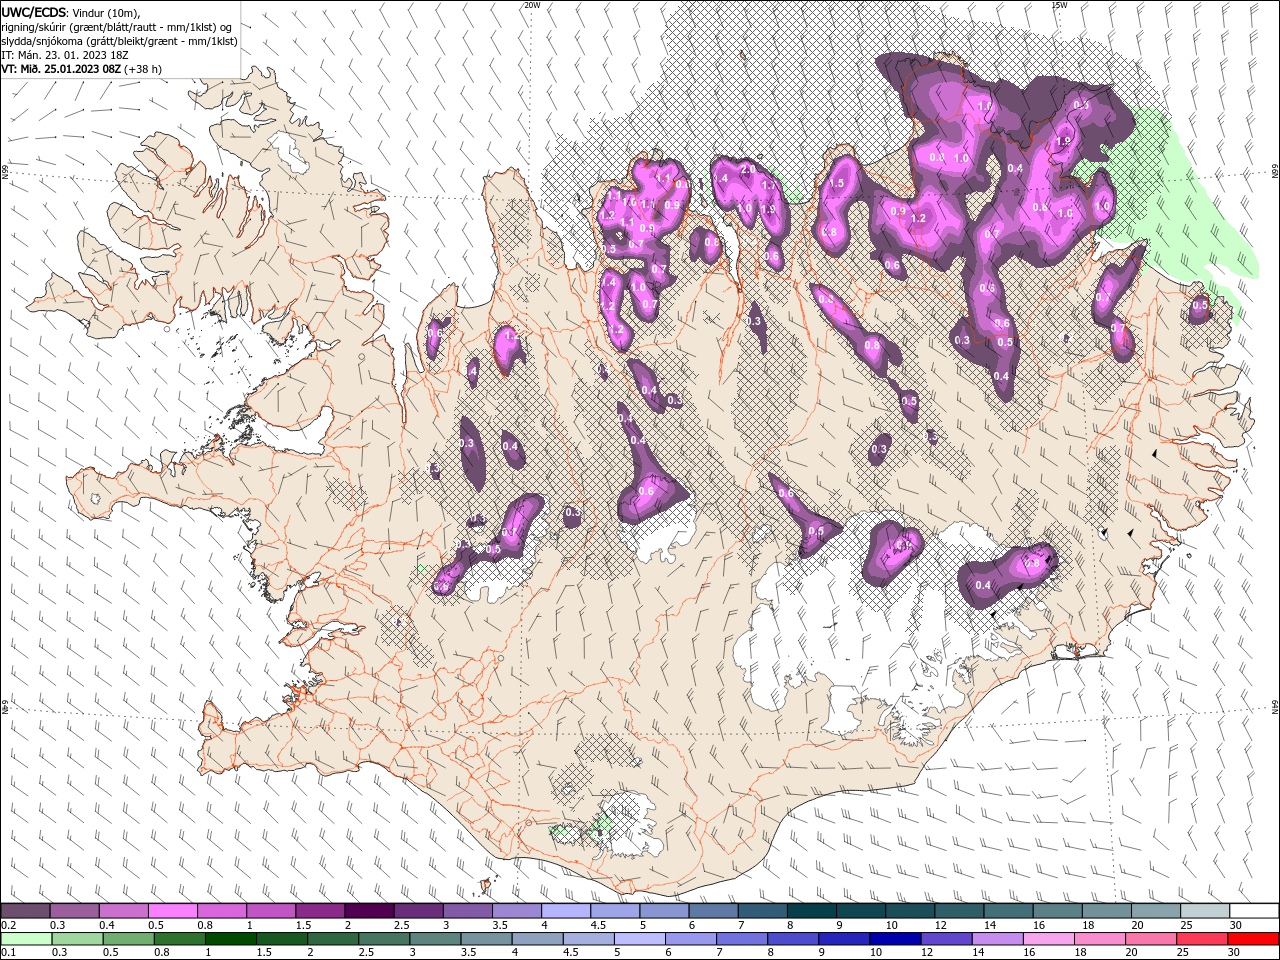Screen dimensions: 1280x960
Task: Click the 'slydda/snjókoma' header line
Action: pyautogui.click(x=117, y=41)
